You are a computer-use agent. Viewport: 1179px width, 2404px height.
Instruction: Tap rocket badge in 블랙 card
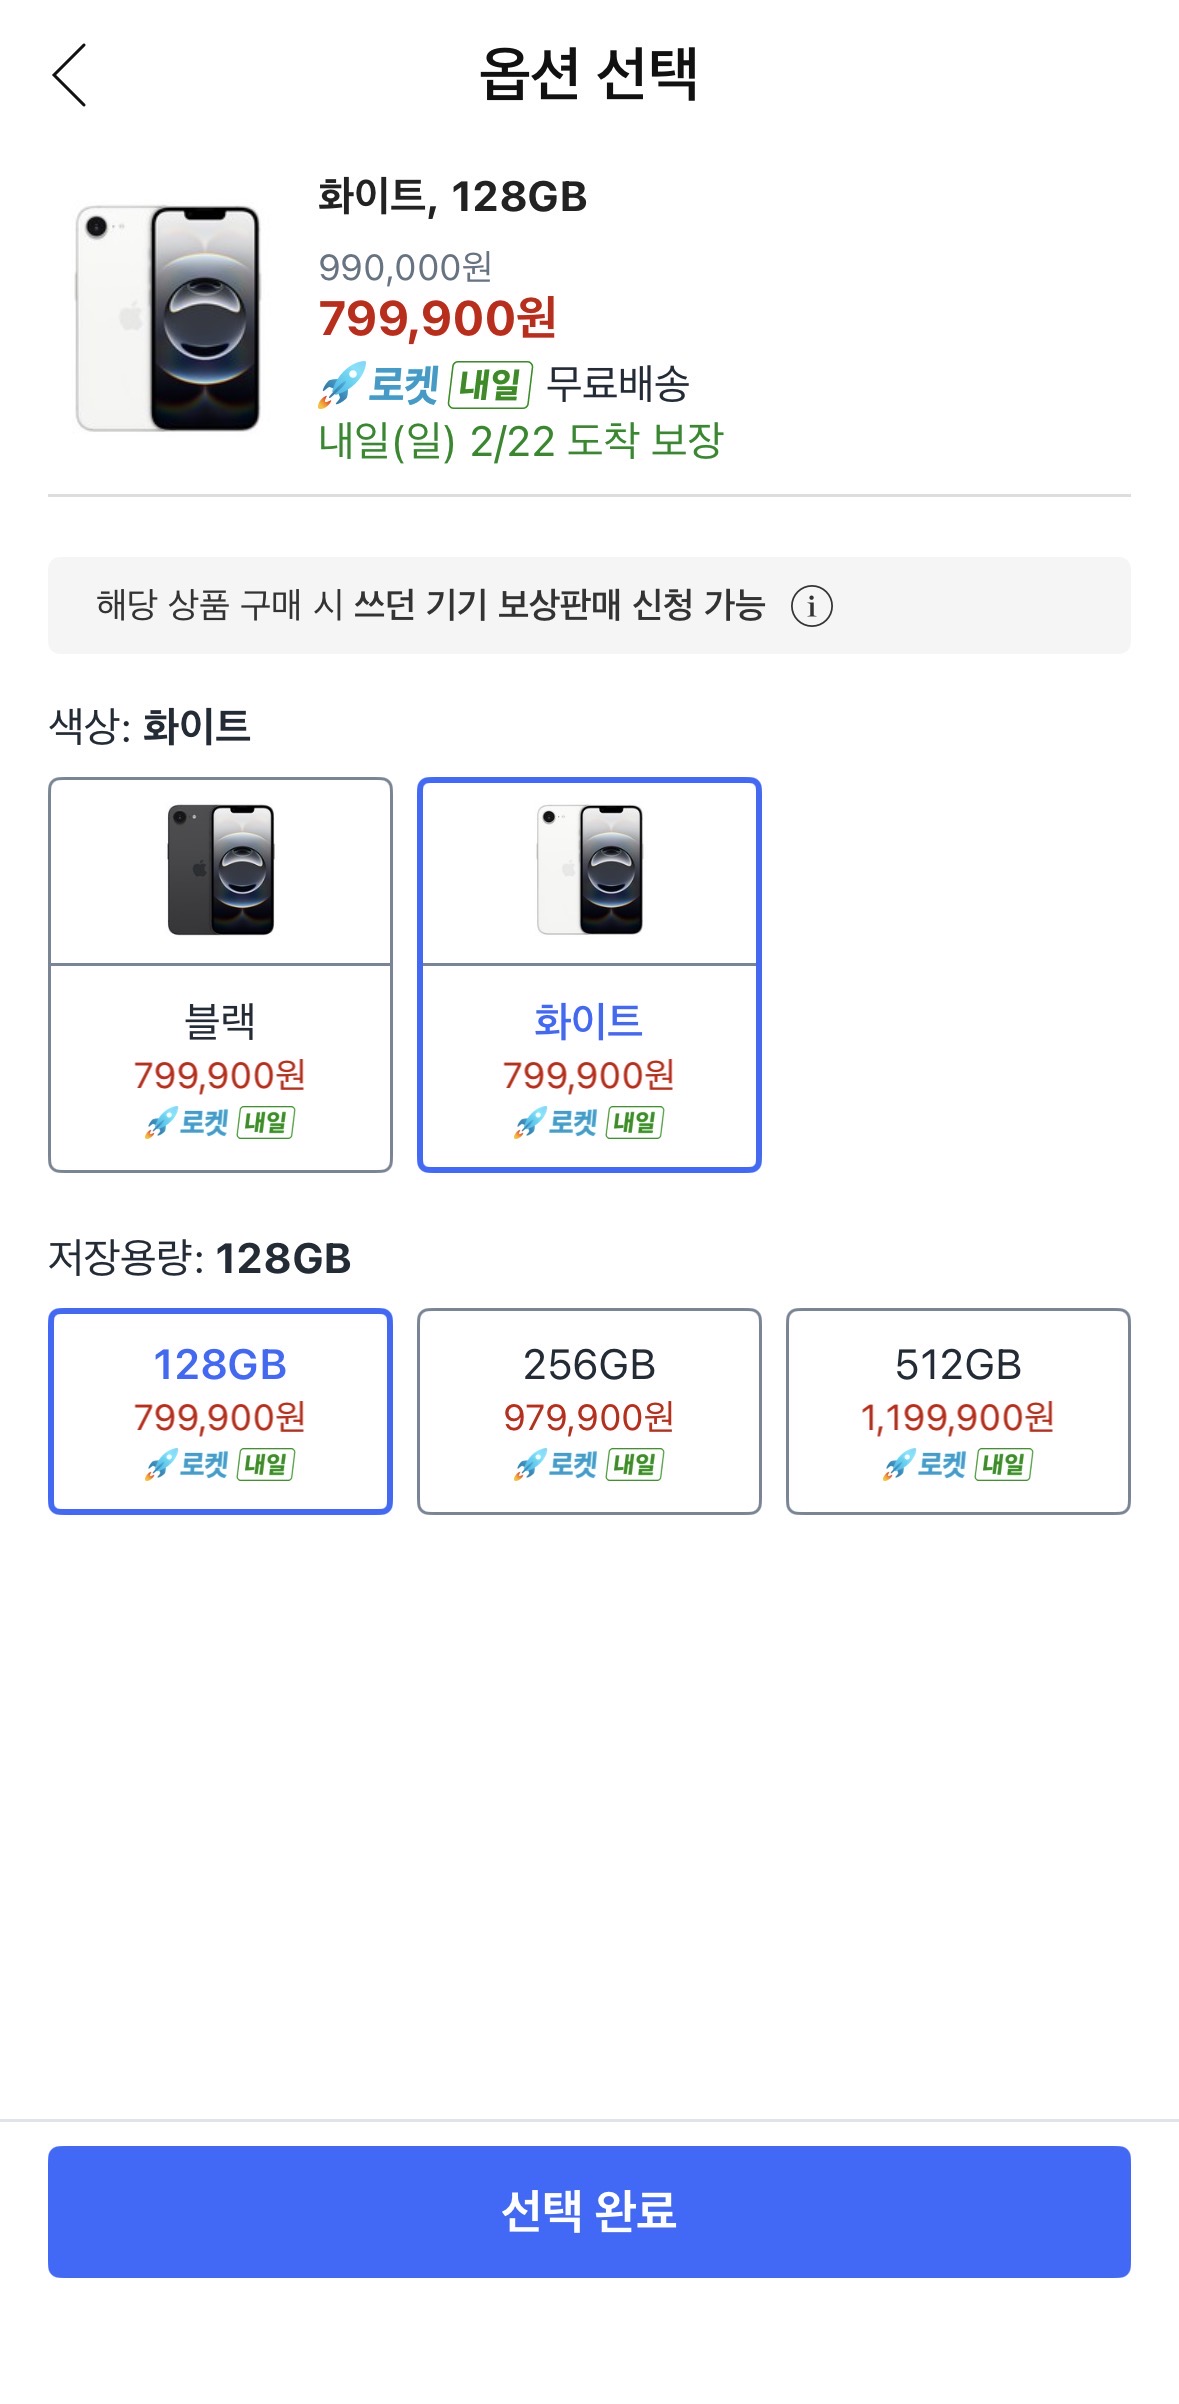(220, 1123)
